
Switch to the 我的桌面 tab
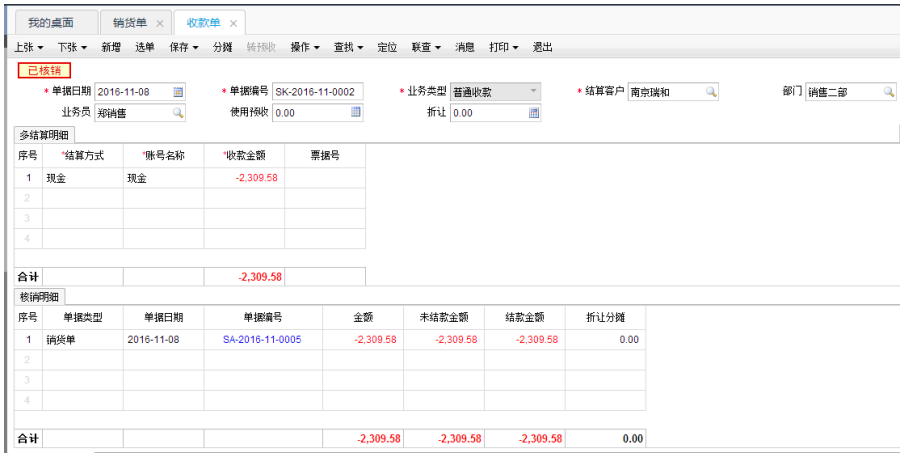[51, 23]
